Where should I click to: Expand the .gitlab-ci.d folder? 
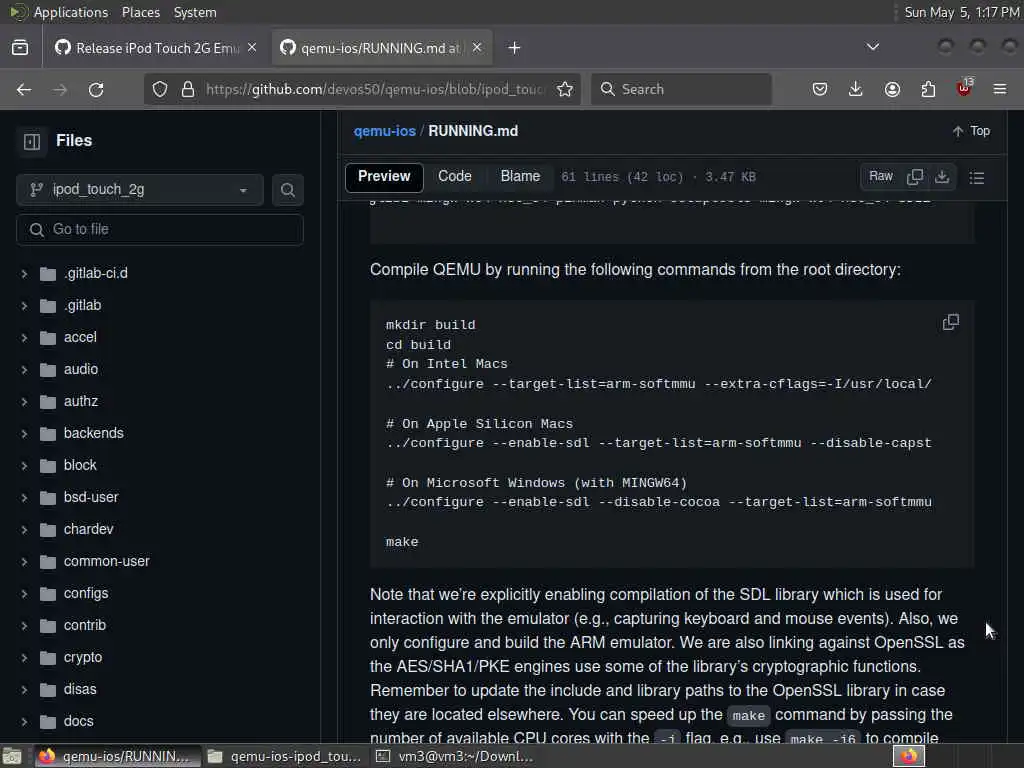click(x=24, y=274)
